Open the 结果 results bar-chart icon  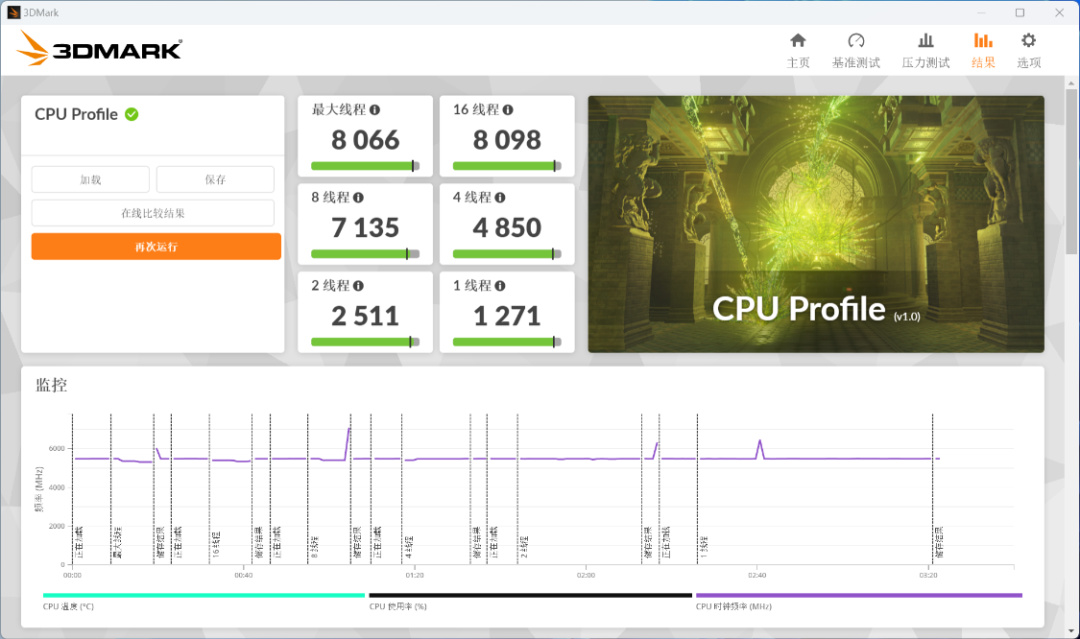pos(983,41)
